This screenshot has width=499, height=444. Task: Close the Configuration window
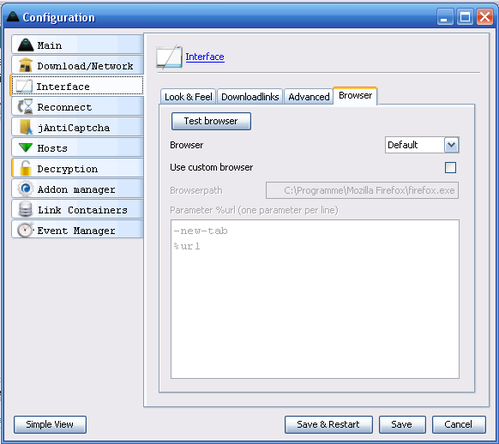pyautogui.click(x=485, y=17)
